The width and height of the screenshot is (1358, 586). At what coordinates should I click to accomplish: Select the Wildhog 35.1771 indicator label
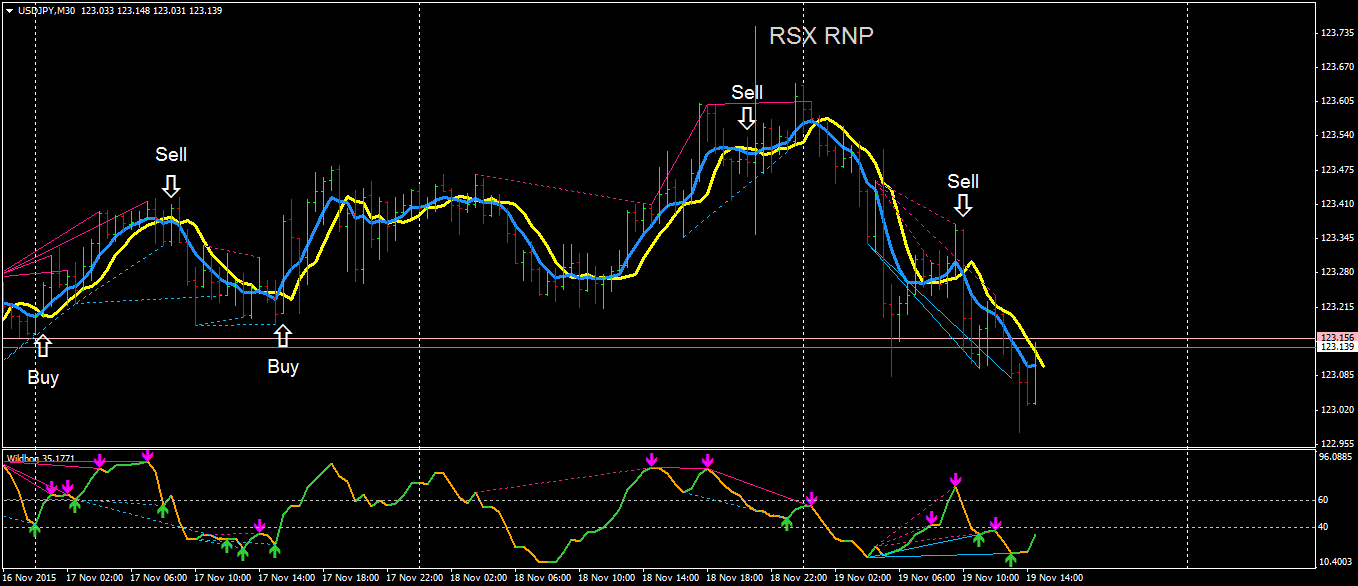click(38, 458)
